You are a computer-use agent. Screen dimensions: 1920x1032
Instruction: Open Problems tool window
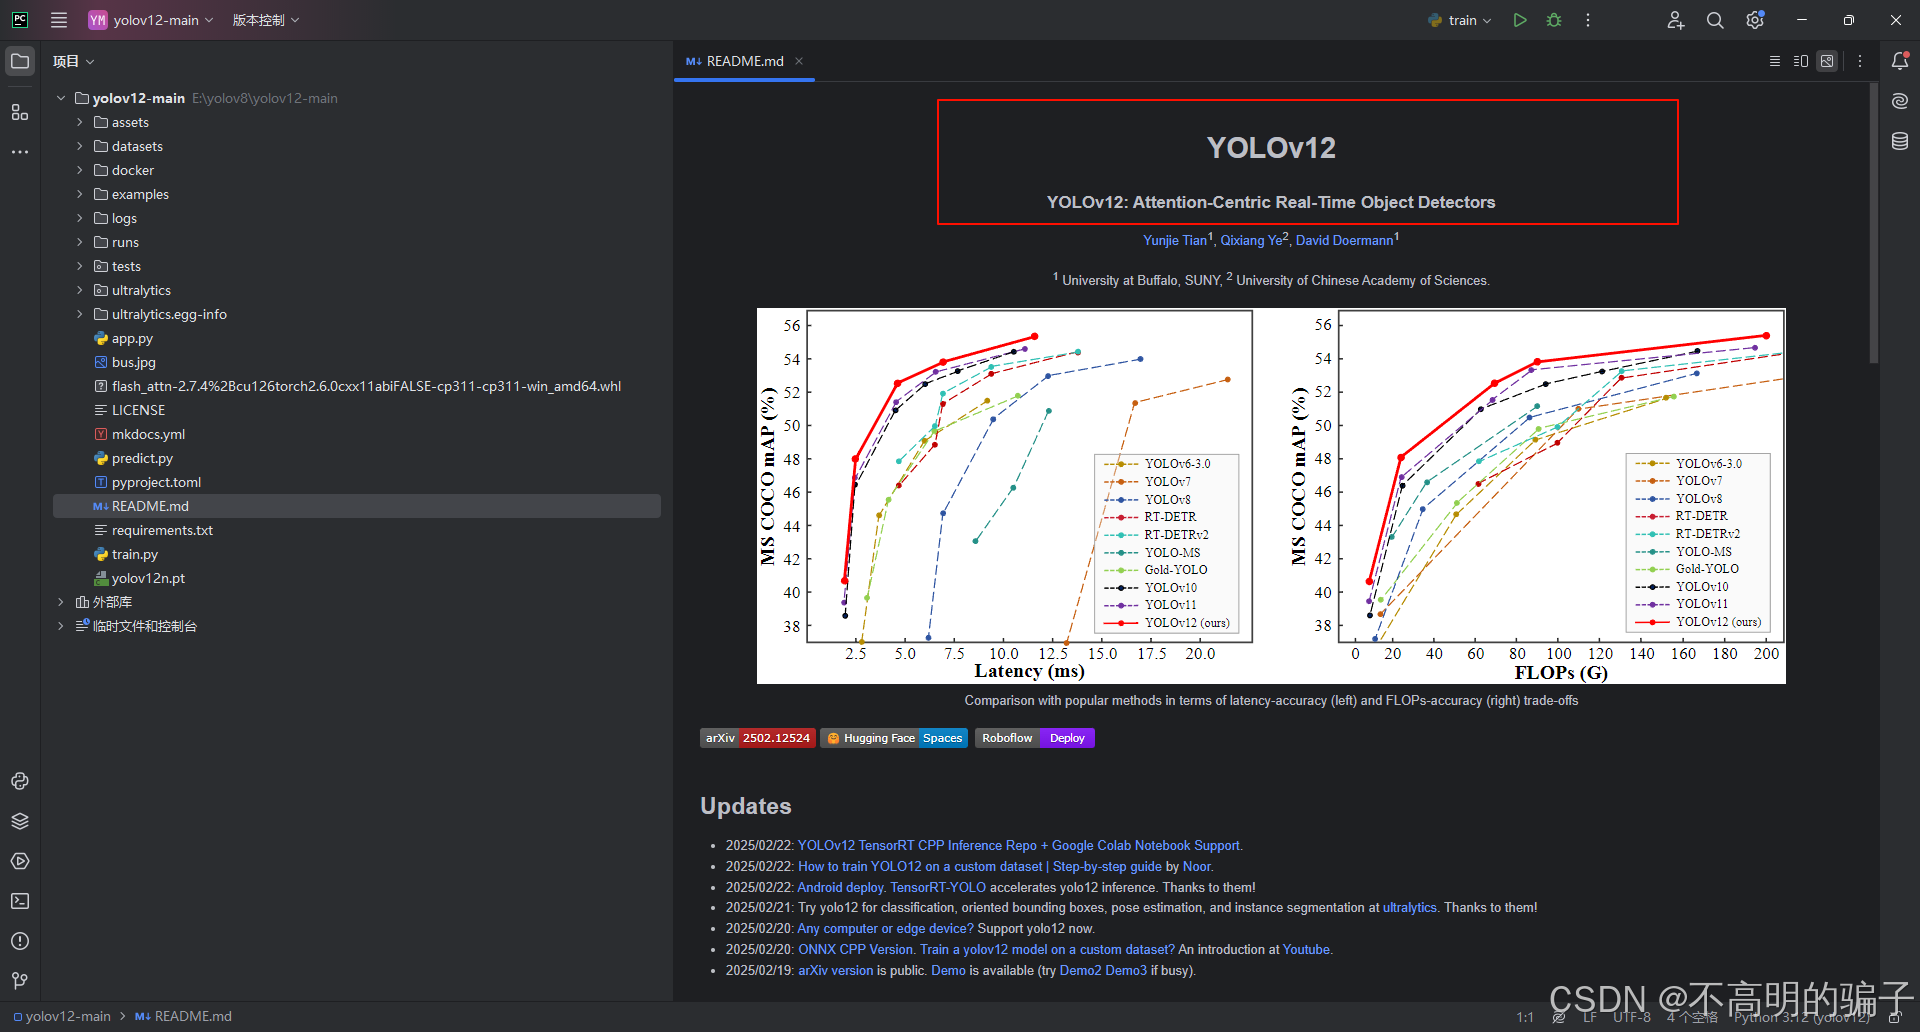point(20,941)
